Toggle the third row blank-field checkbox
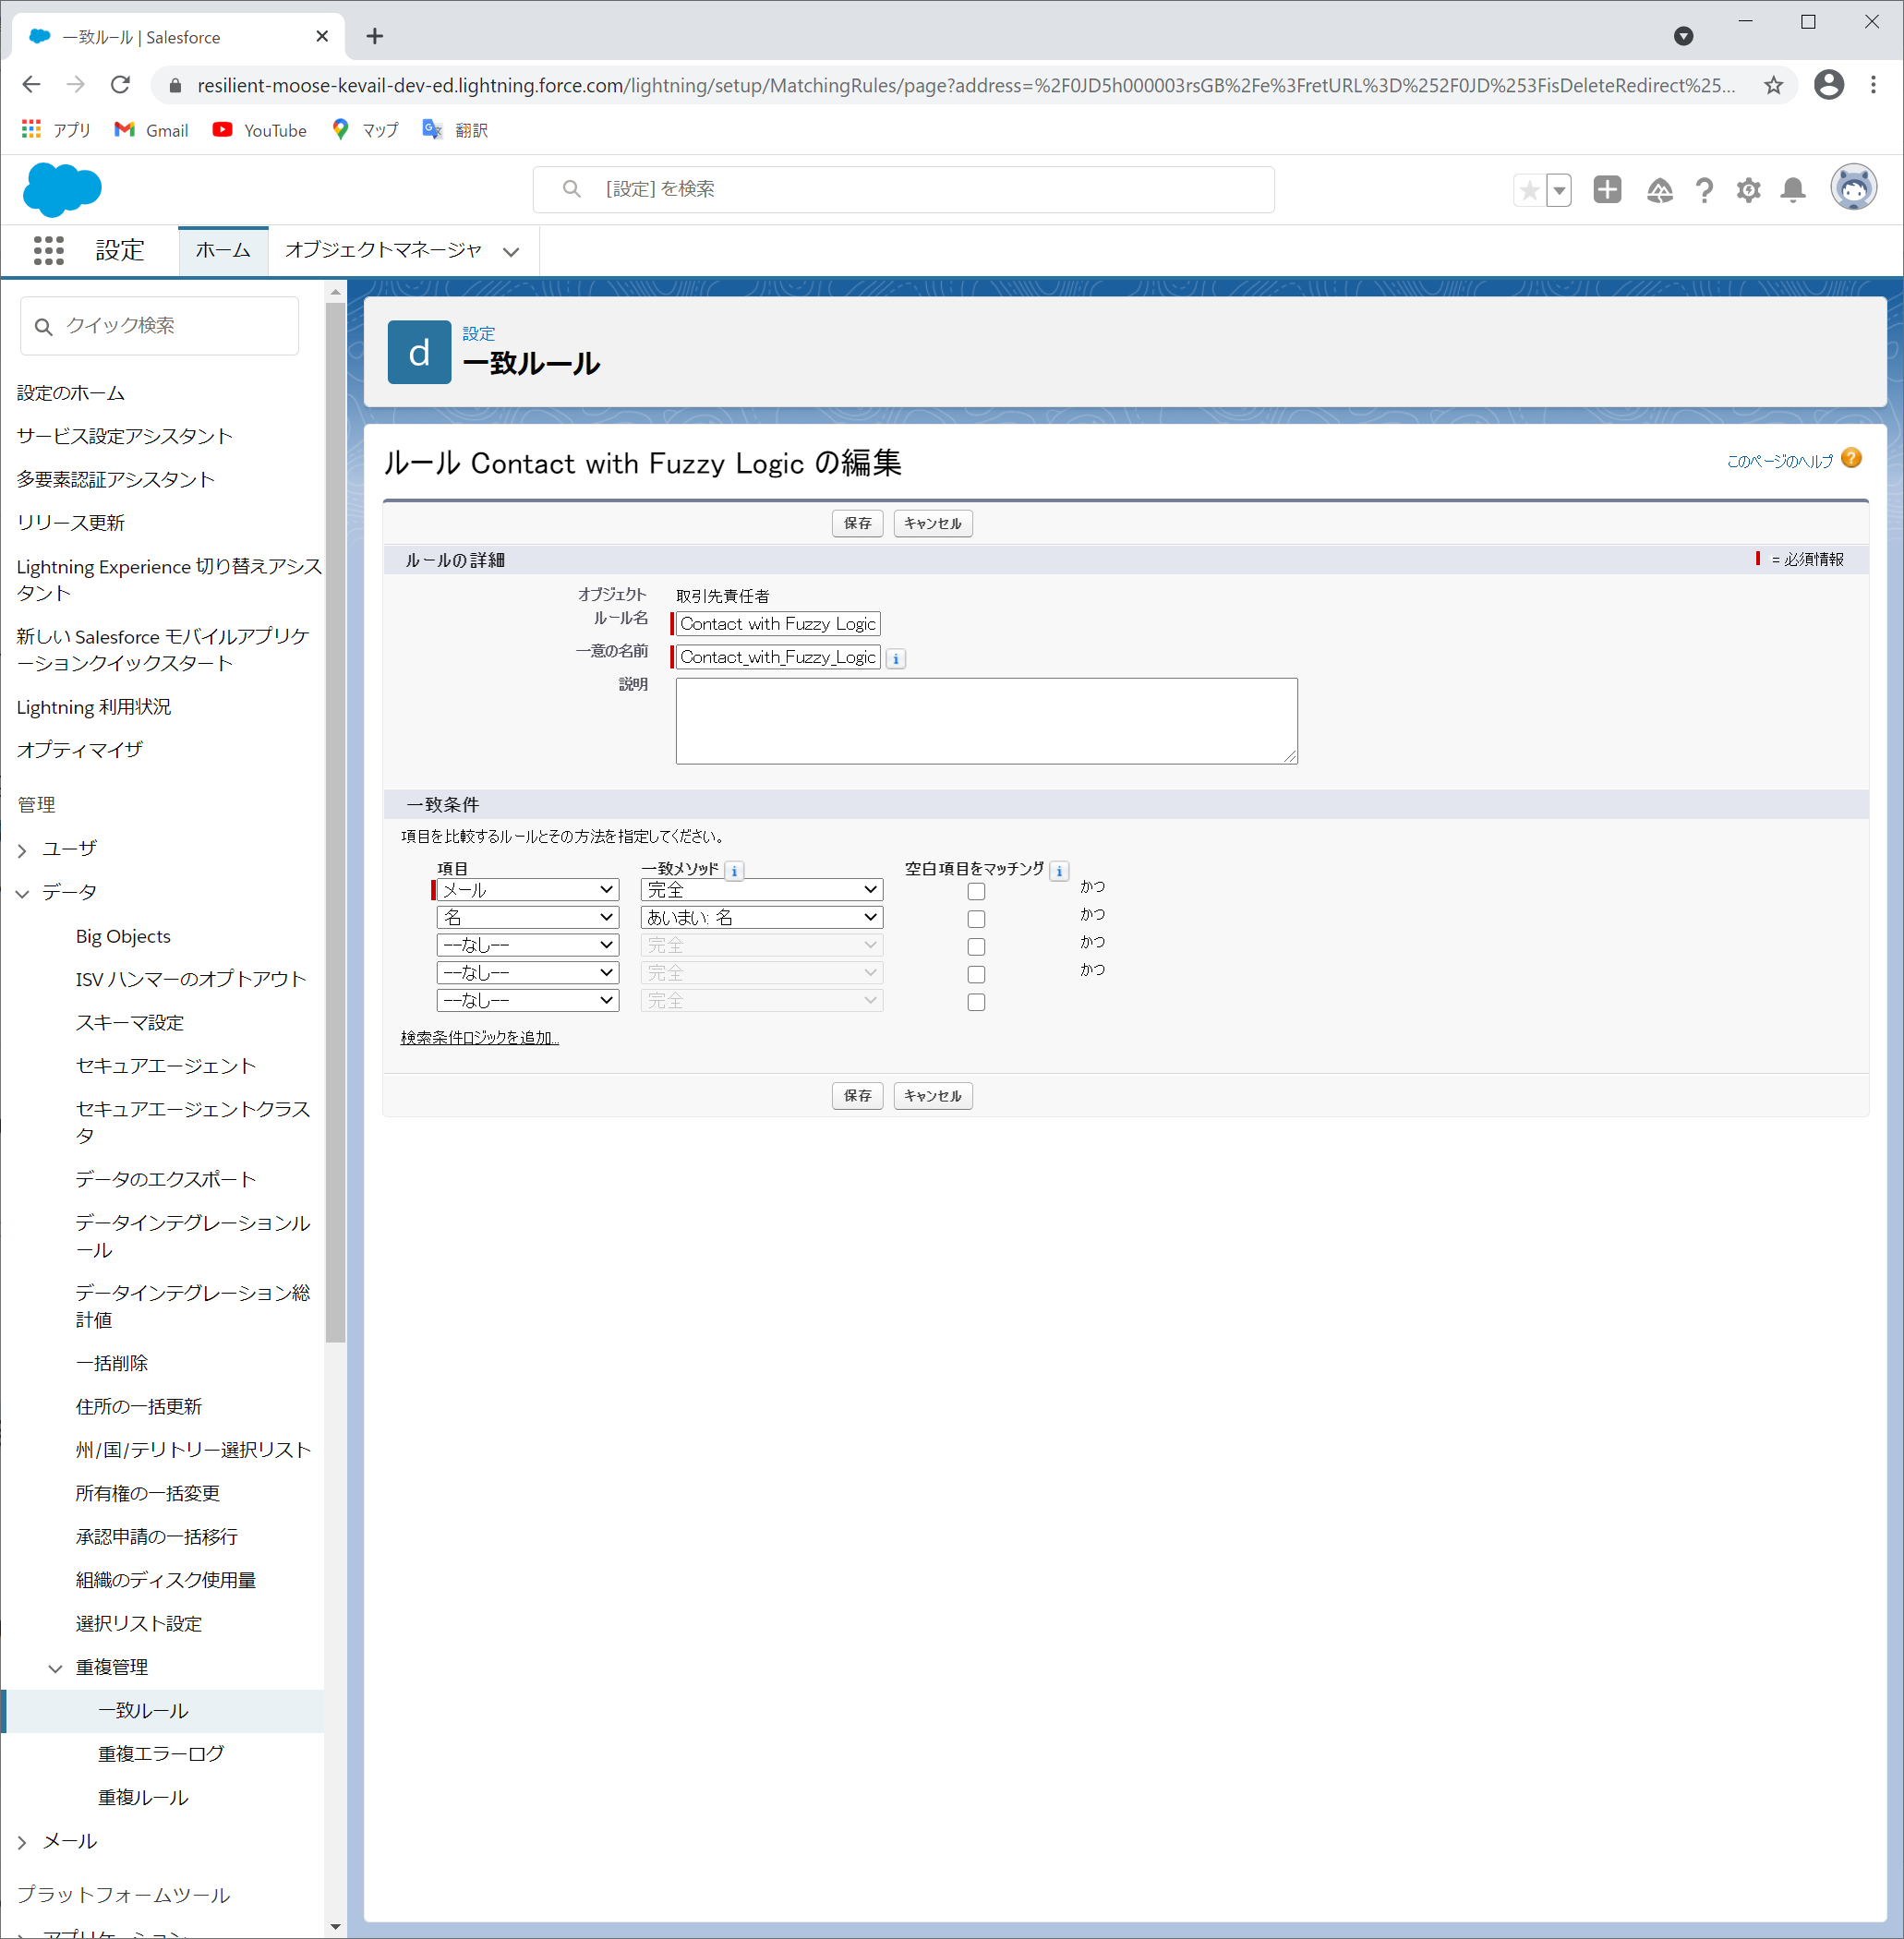The image size is (1904, 1939). (x=976, y=946)
